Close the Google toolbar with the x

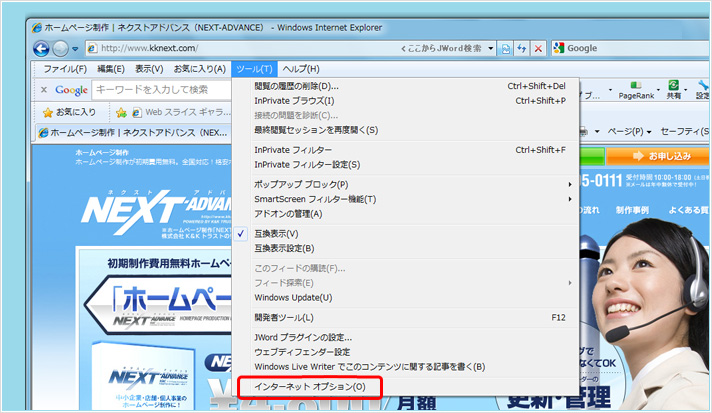pos(44,90)
